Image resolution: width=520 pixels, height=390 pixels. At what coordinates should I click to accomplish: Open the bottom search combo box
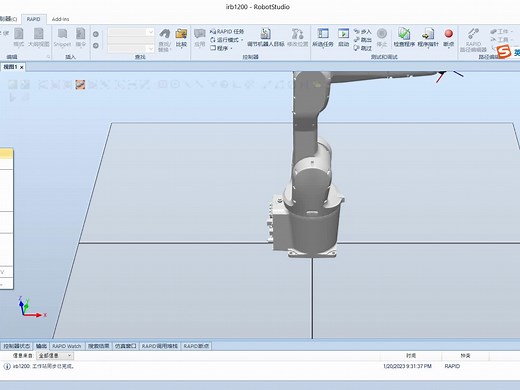131,49
